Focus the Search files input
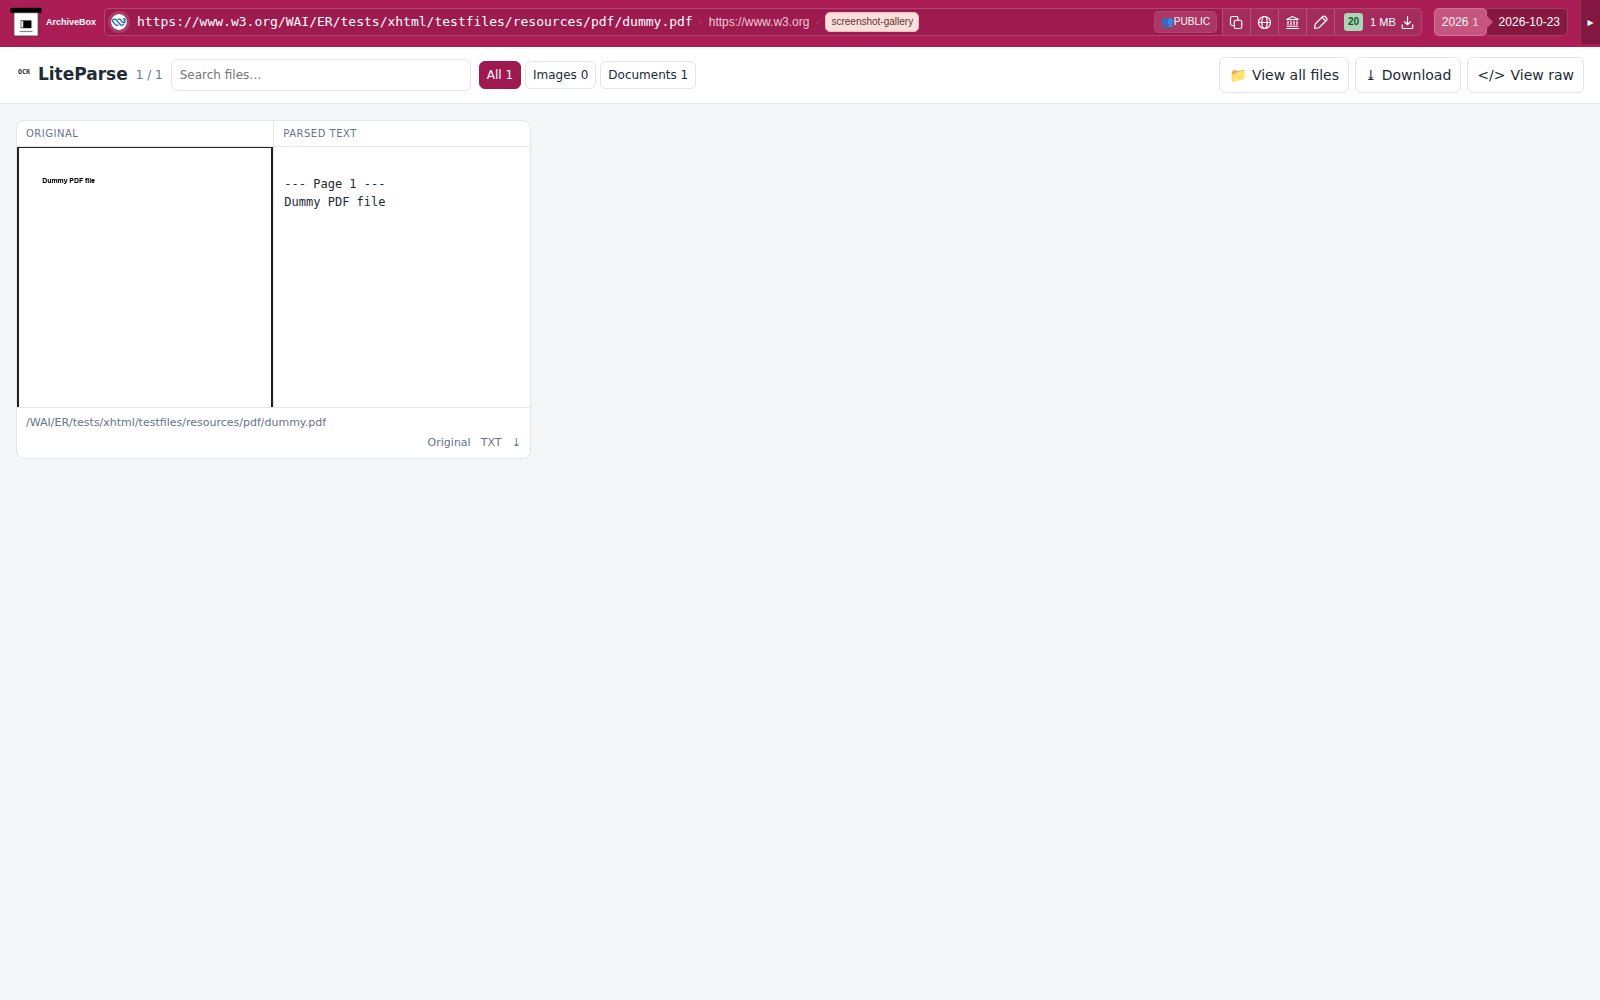1600x1000 pixels. pyautogui.click(x=321, y=75)
